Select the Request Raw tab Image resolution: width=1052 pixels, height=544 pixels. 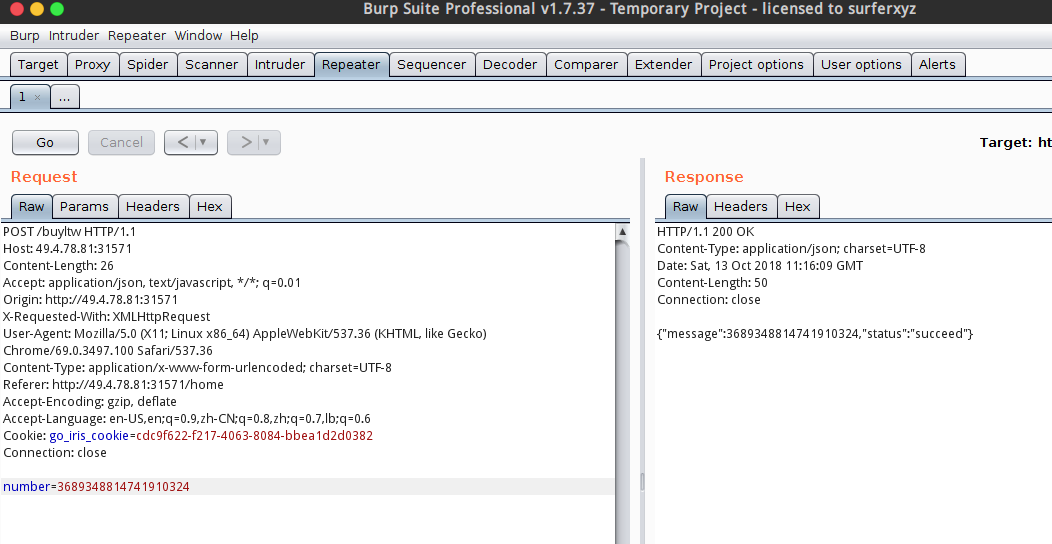(32, 207)
